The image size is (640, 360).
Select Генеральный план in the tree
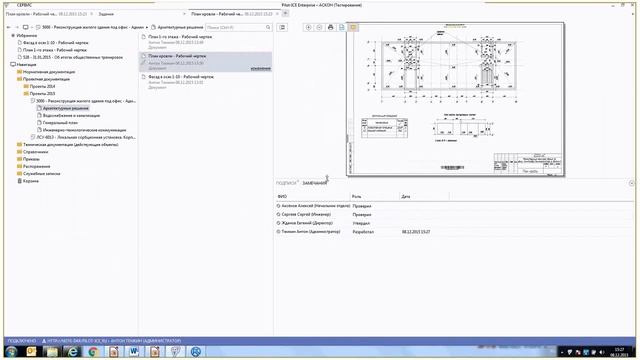point(60,122)
